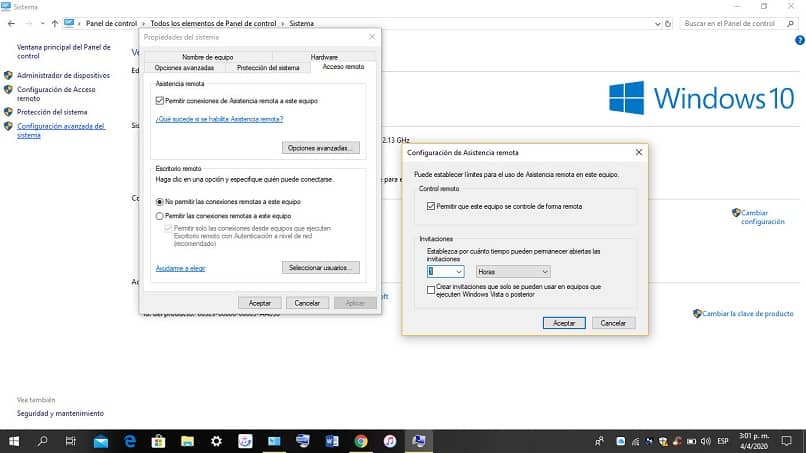
Task: Click Opciones avanzadas button in Asistencia remota
Action: click(321, 148)
